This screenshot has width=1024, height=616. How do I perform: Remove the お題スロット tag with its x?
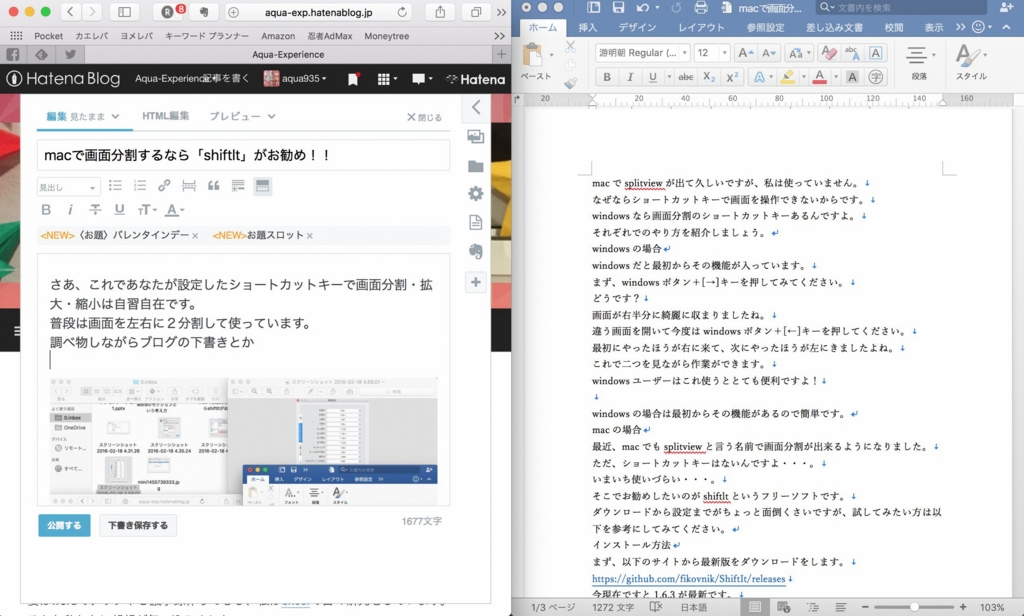tap(310, 236)
